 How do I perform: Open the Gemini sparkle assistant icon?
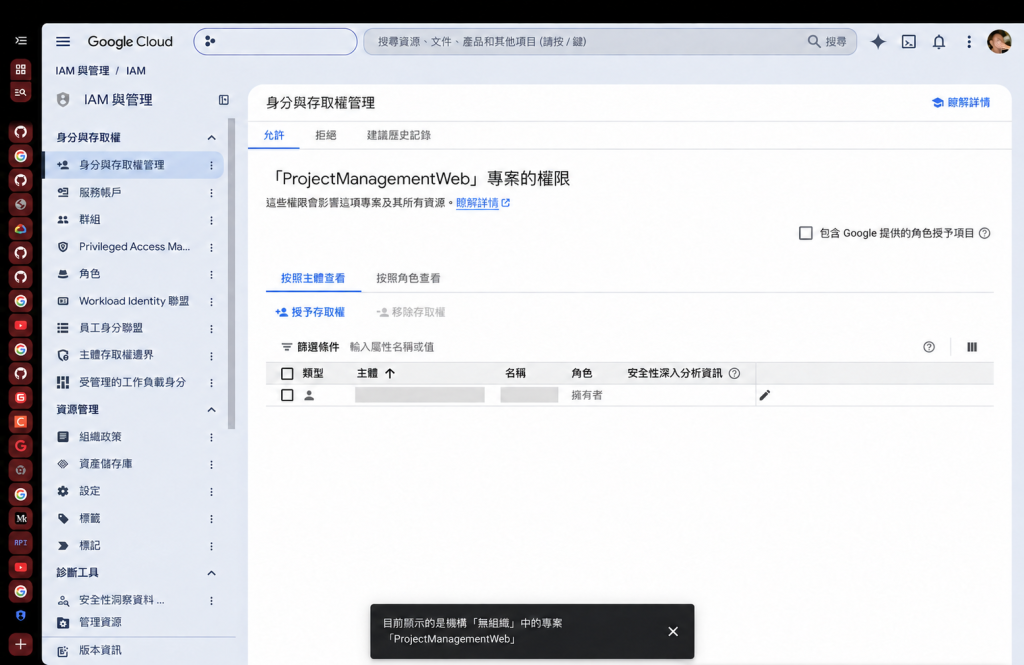[x=878, y=42]
